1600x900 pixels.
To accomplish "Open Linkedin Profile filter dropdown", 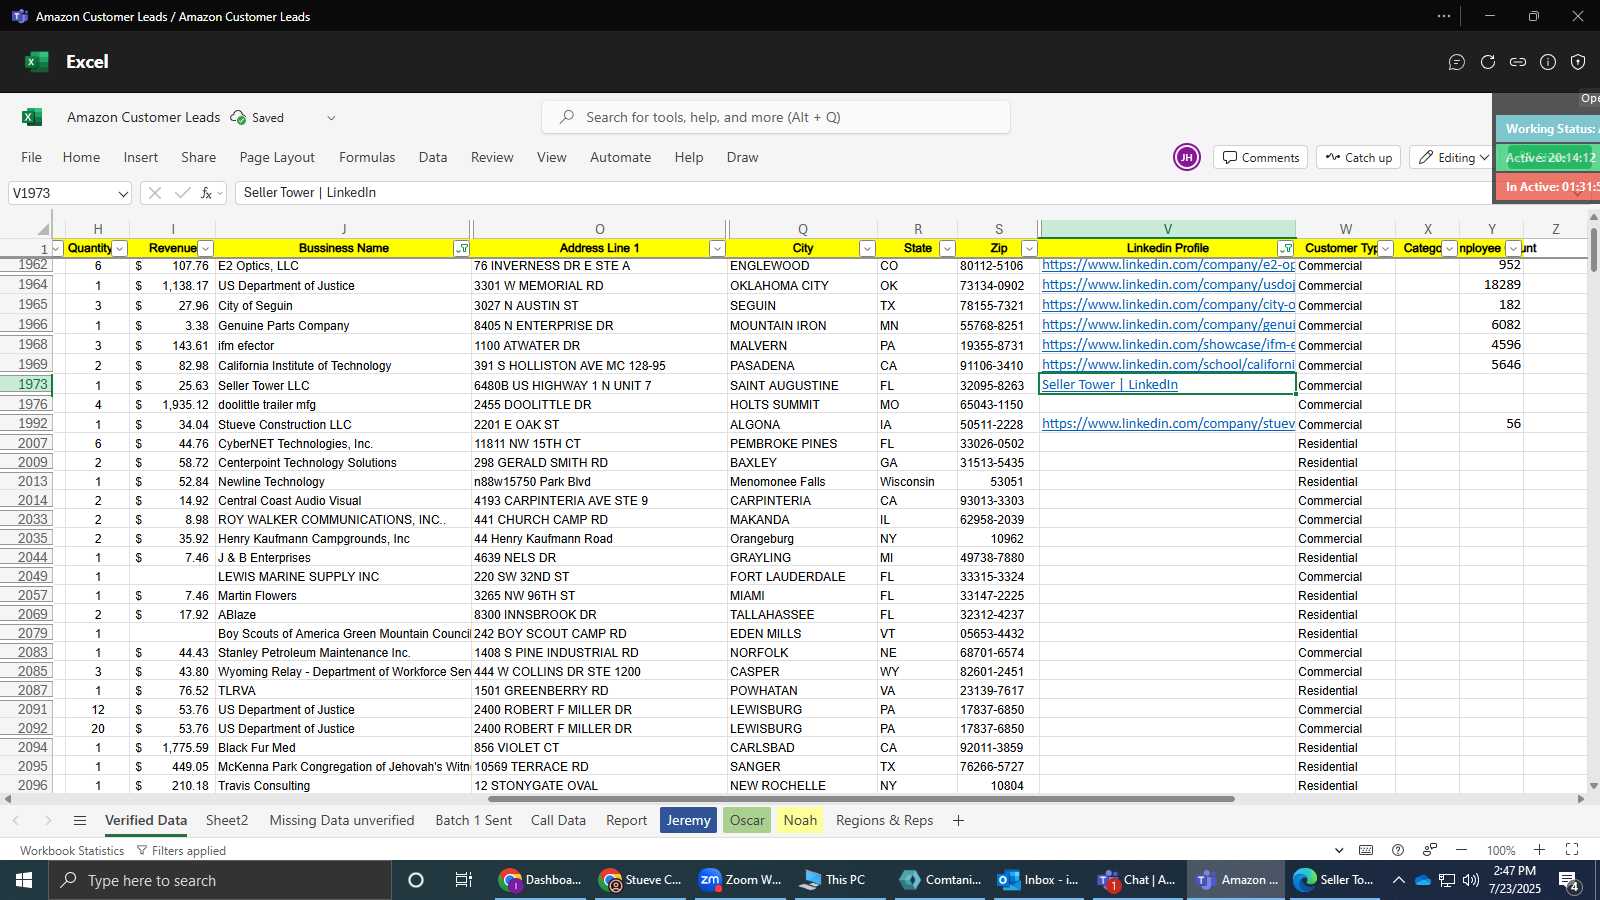I will click(1286, 249).
